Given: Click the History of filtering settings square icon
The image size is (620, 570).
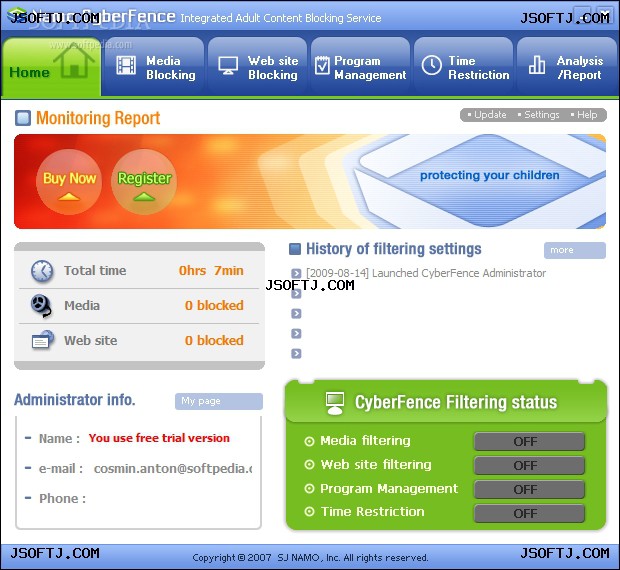Looking at the screenshot, I should click(295, 249).
